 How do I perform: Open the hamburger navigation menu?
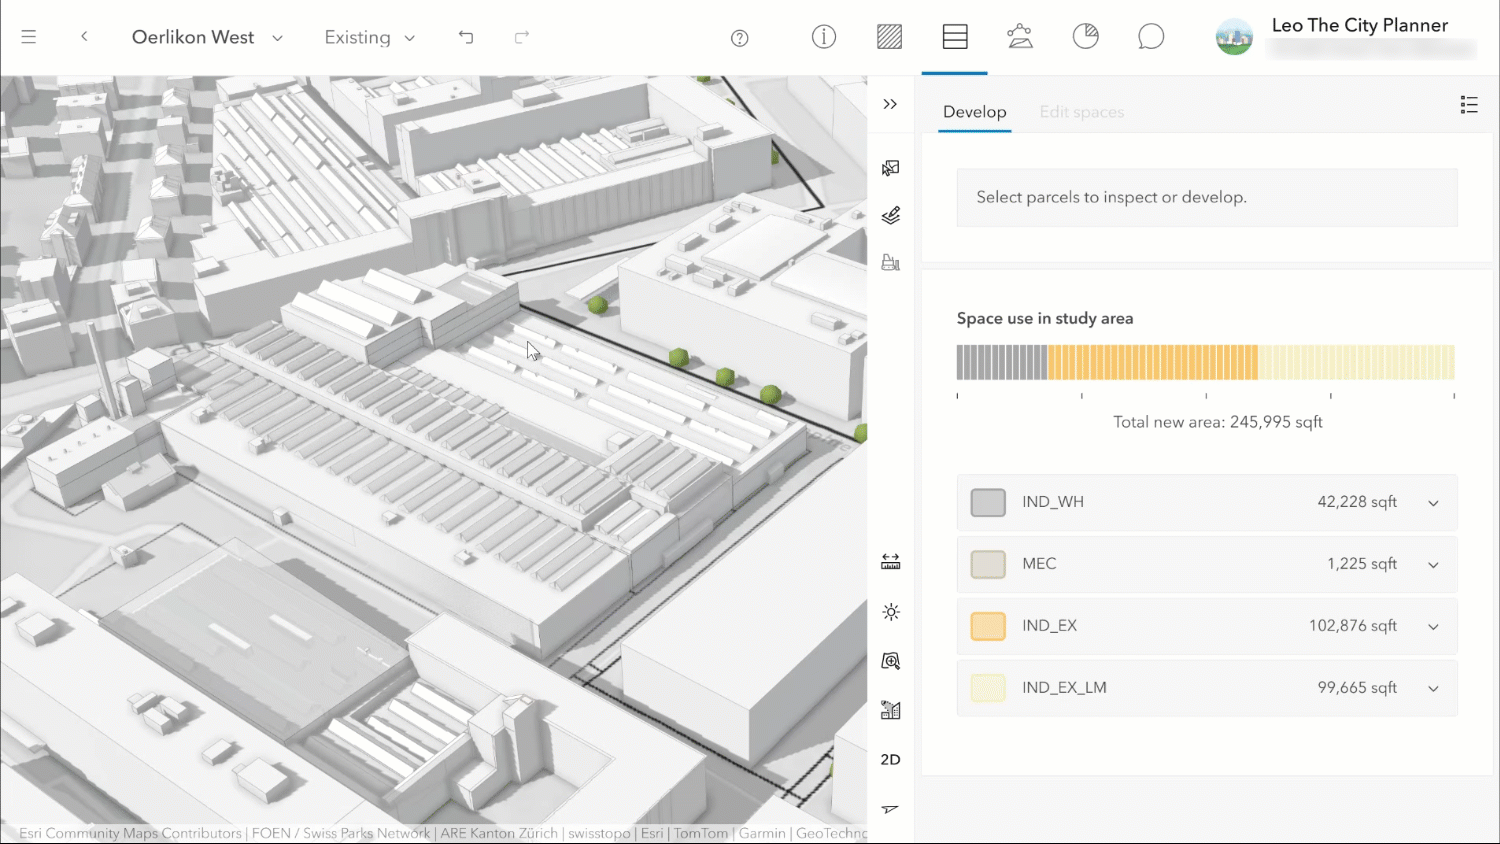tap(29, 36)
